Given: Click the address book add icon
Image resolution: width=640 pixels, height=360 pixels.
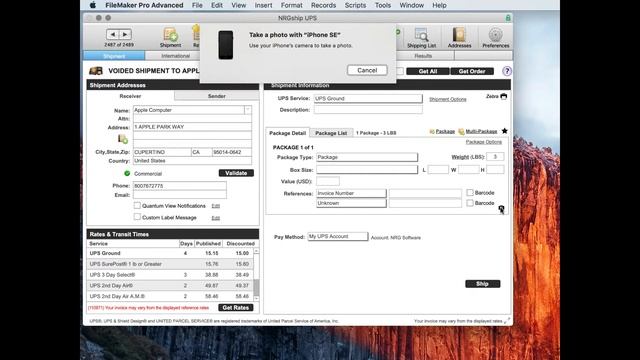Looking at the screenshot, I should click(x=122, y=139).
